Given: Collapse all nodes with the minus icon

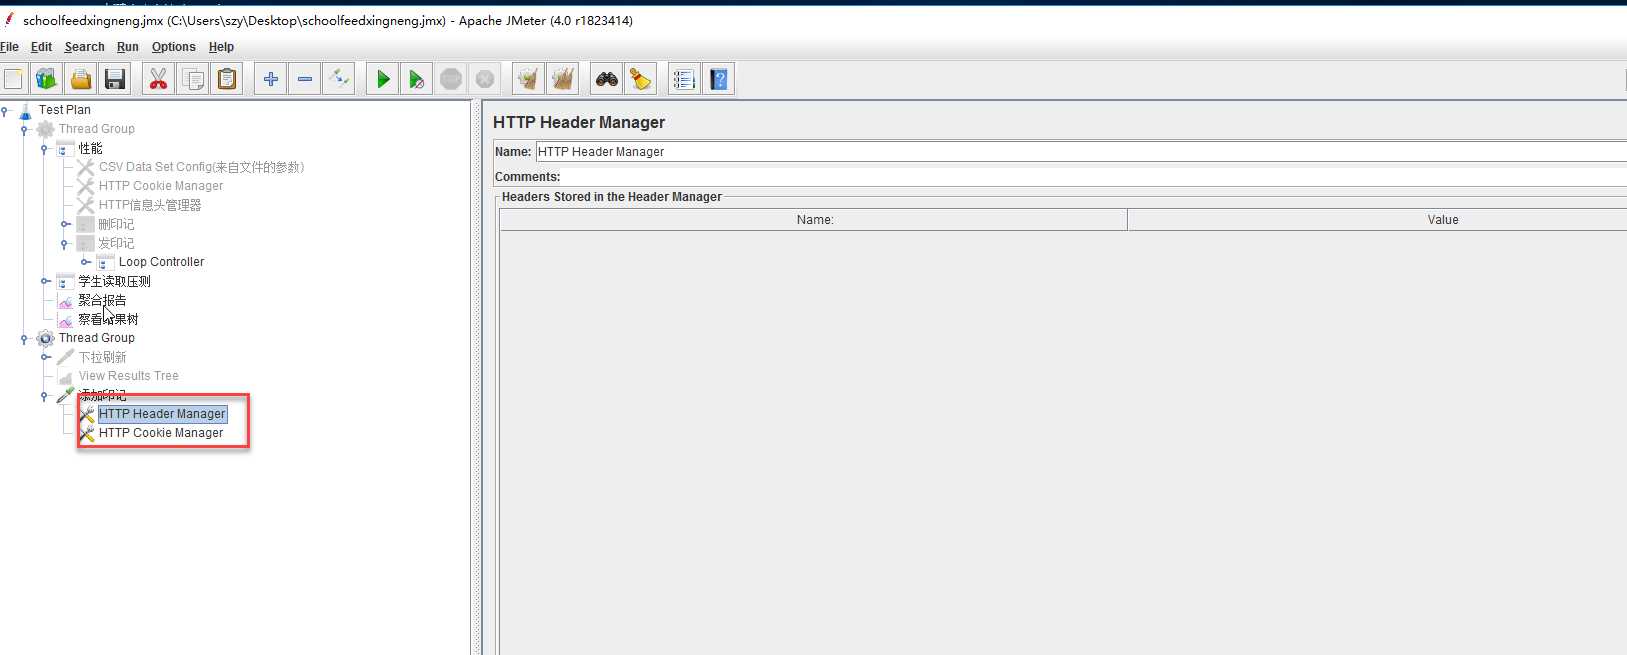Looking at the screenshot, I should [x=305, y=79].
